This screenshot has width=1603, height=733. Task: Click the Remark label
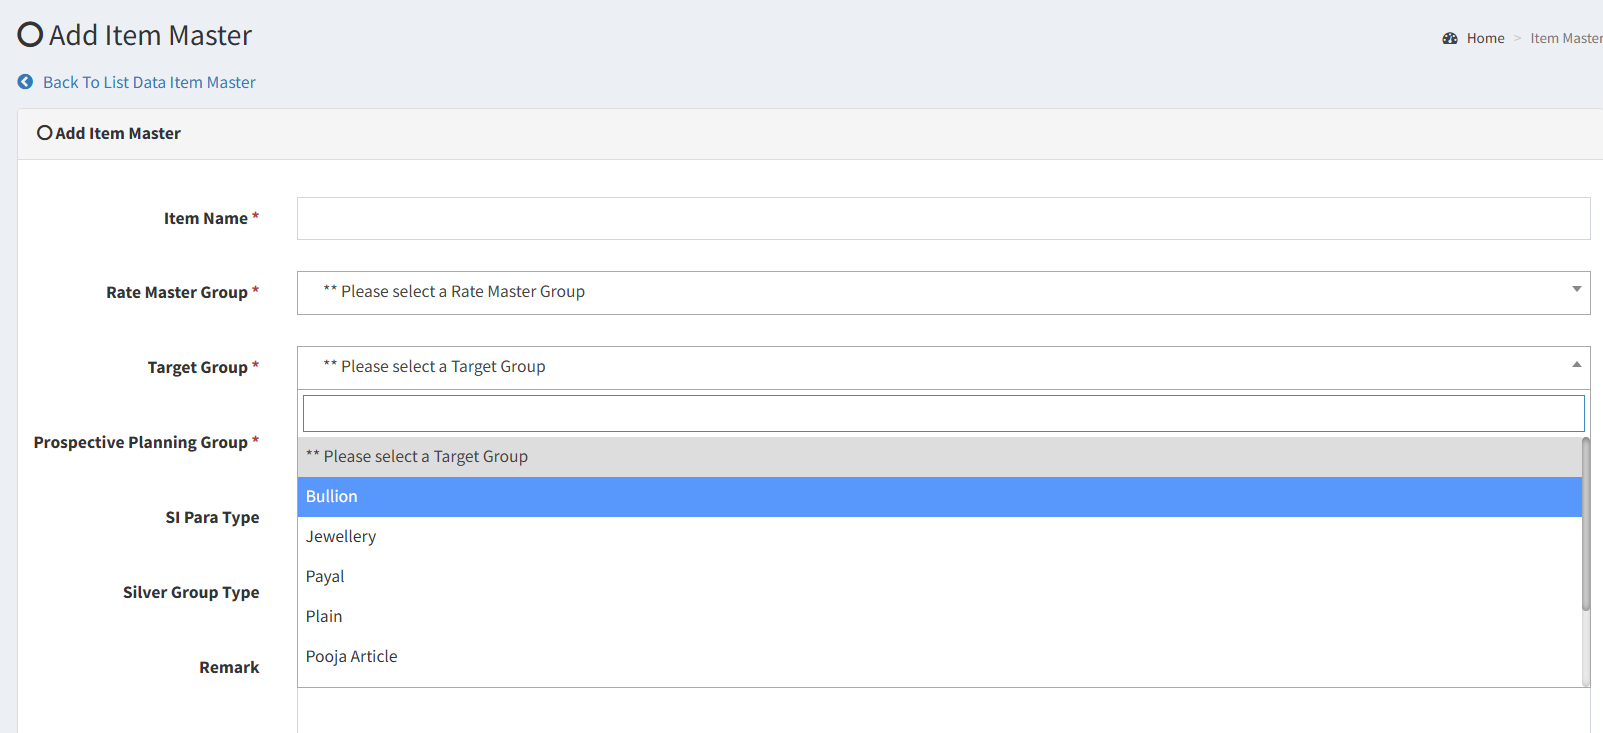tap(229, 667)
